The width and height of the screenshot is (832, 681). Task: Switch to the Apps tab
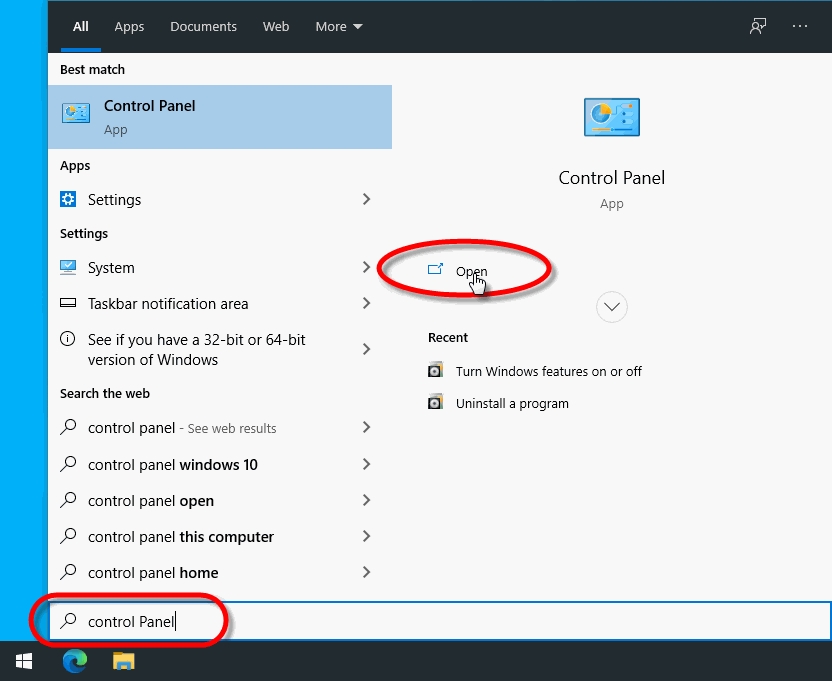[129, 27]
